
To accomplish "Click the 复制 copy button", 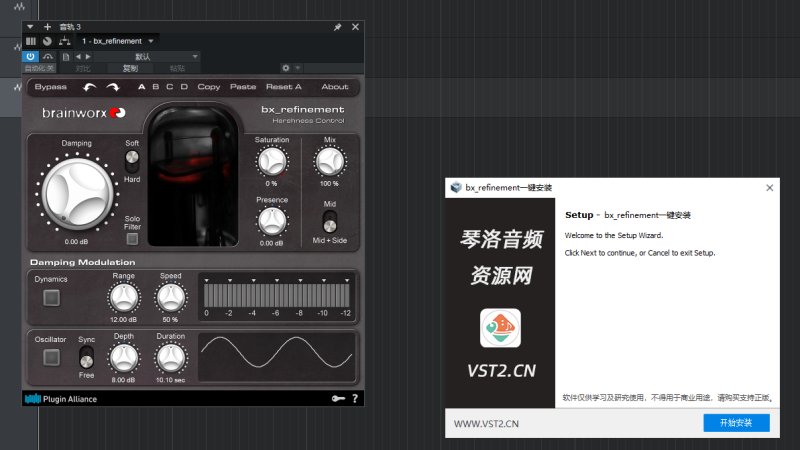I will tap(130, 68).
